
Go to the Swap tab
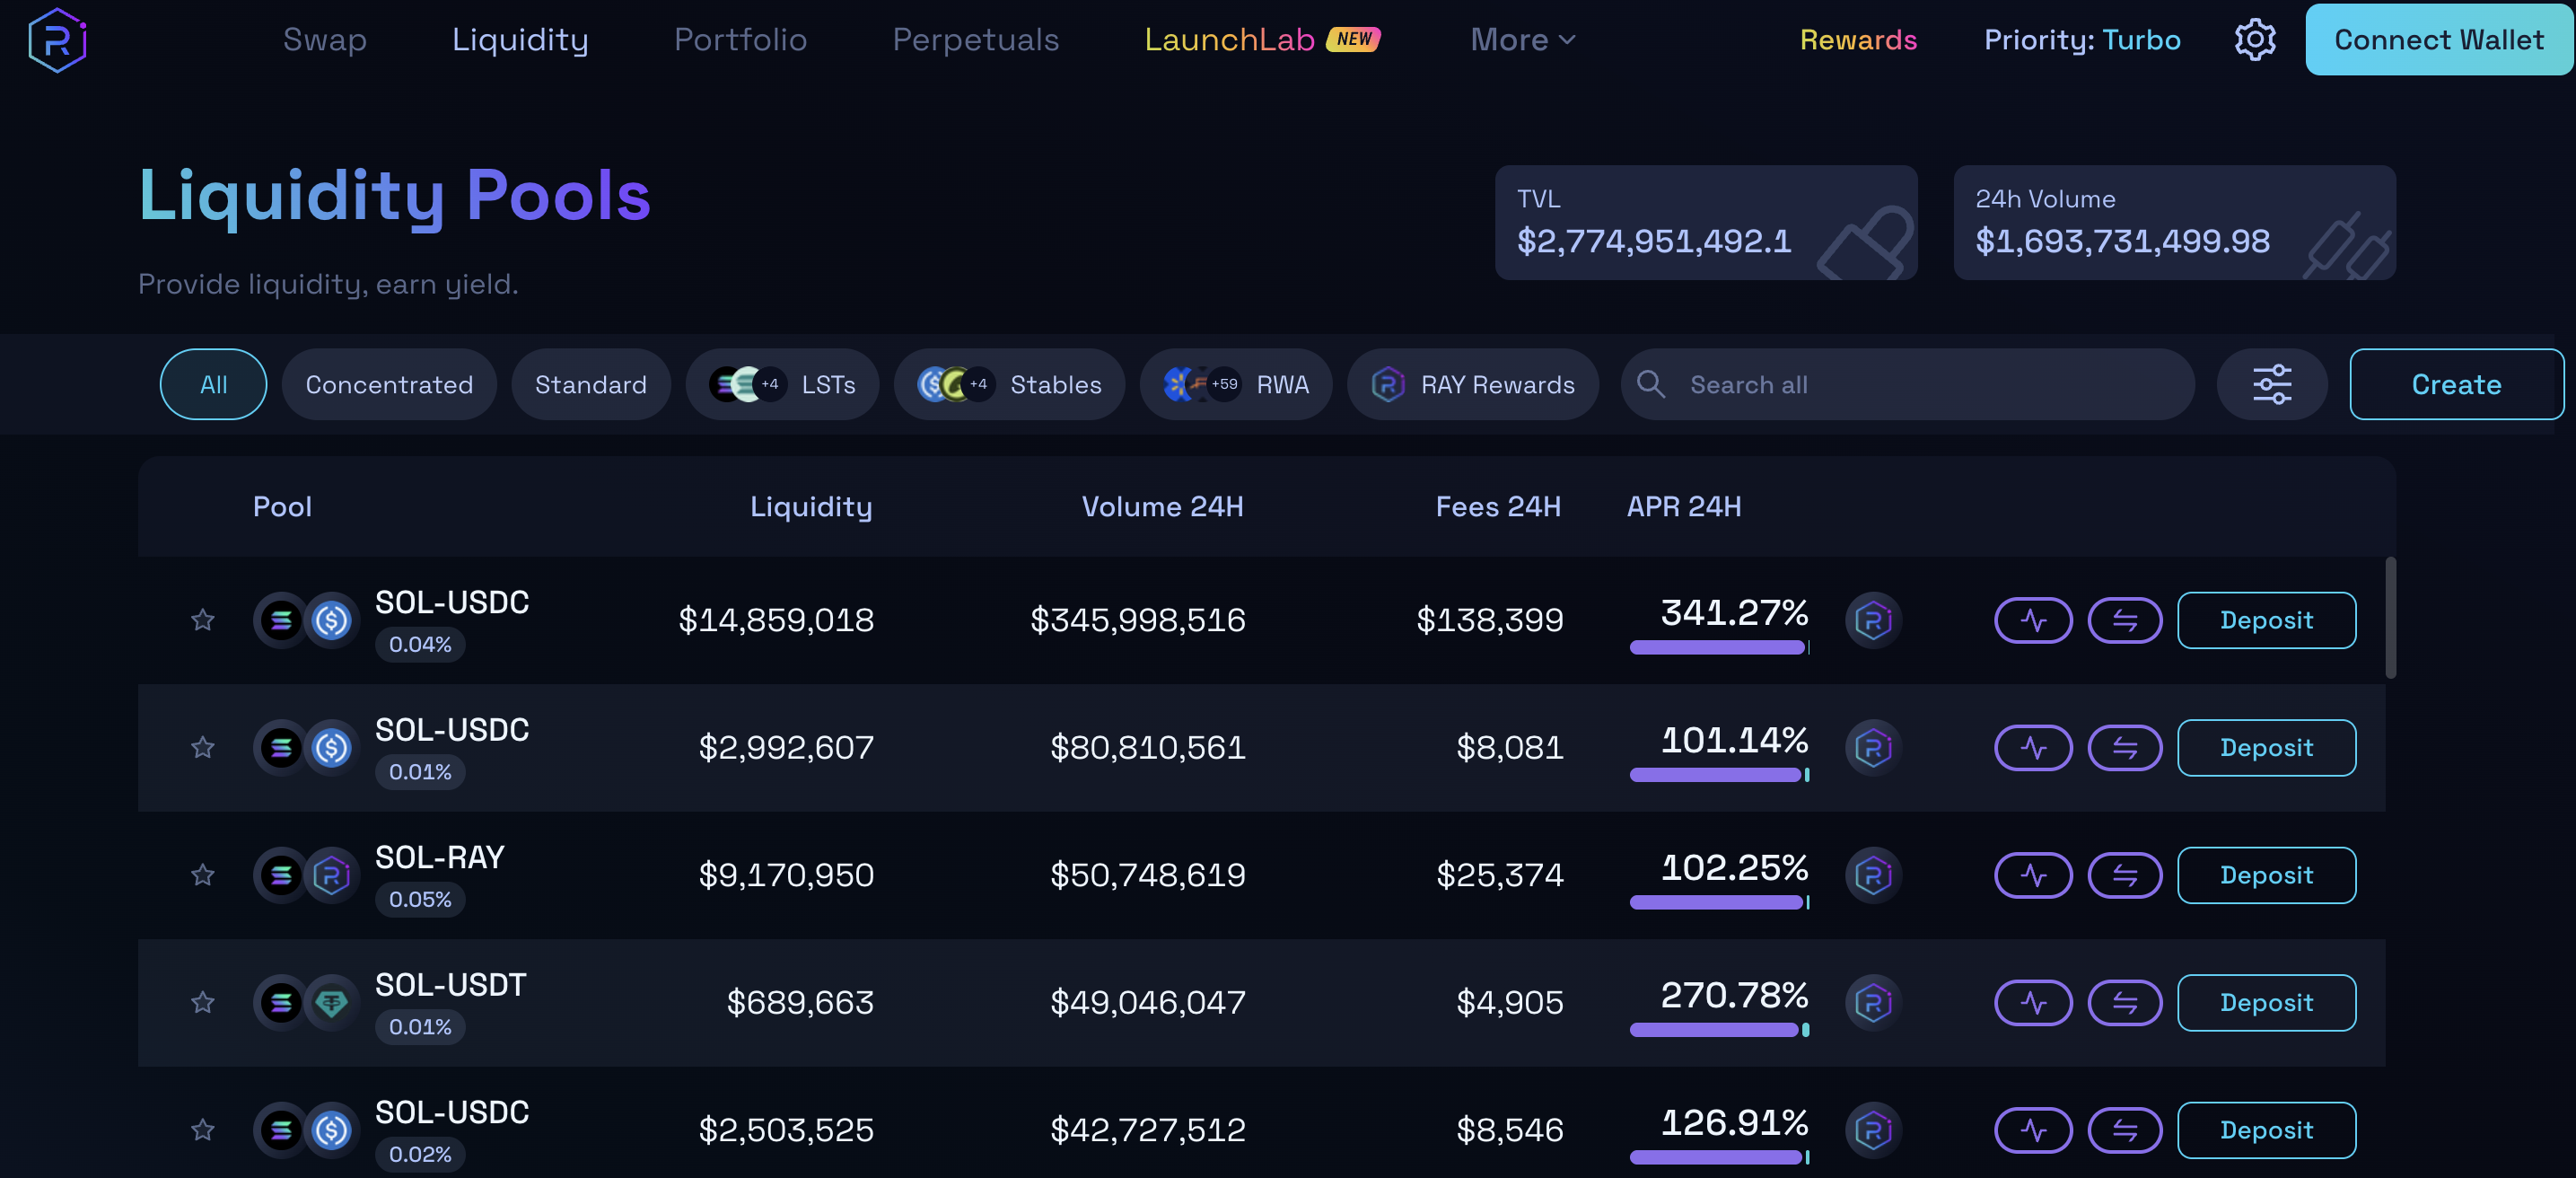(x=325, y=40)
